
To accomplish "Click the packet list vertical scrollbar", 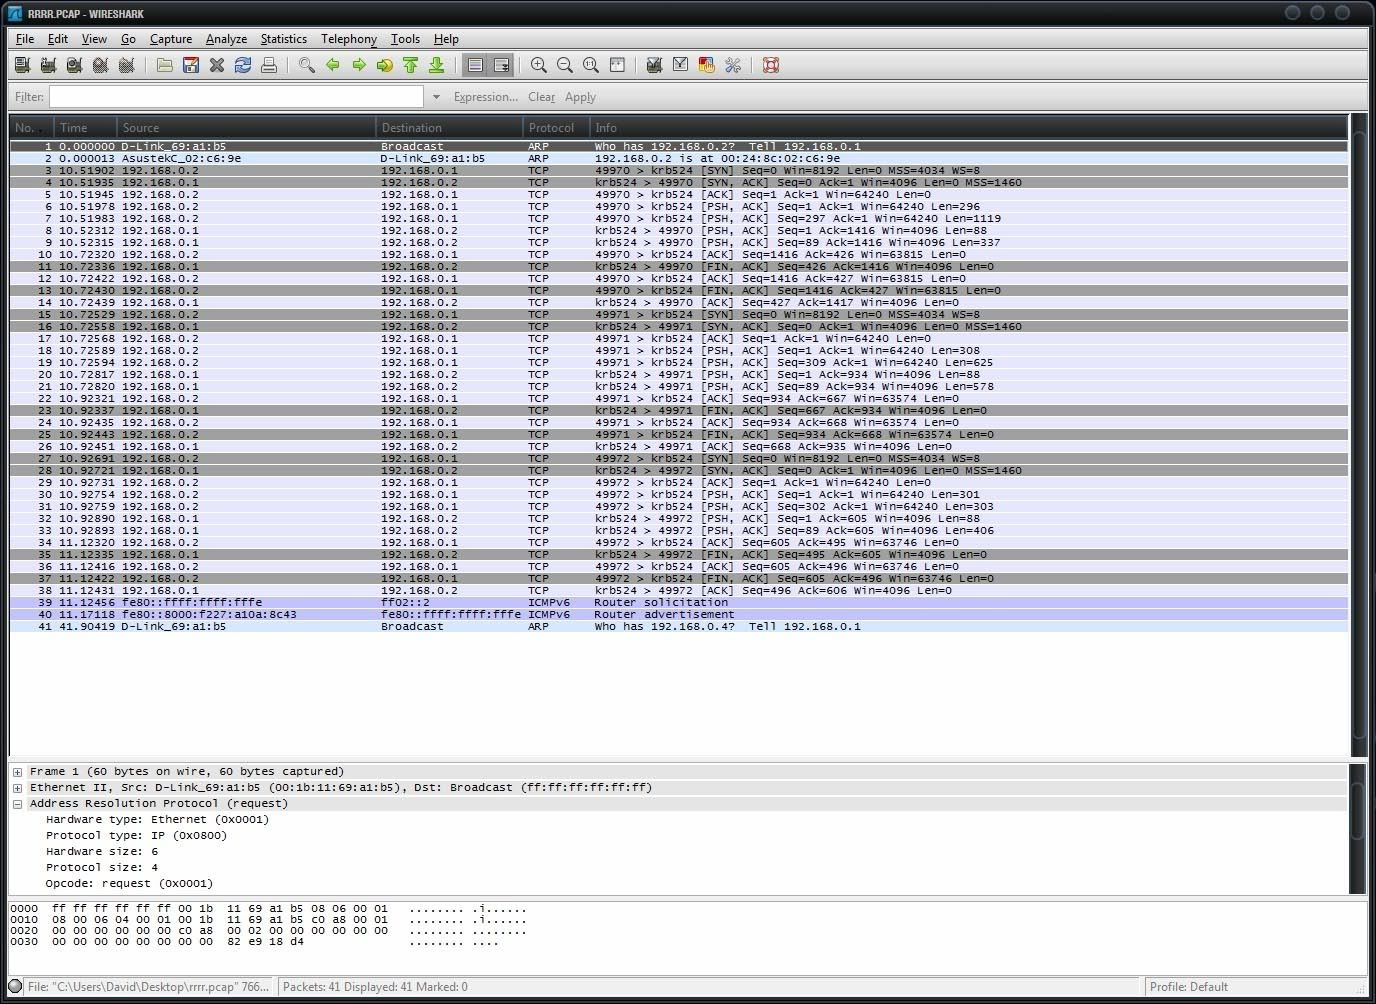I will click(1358, 435).
